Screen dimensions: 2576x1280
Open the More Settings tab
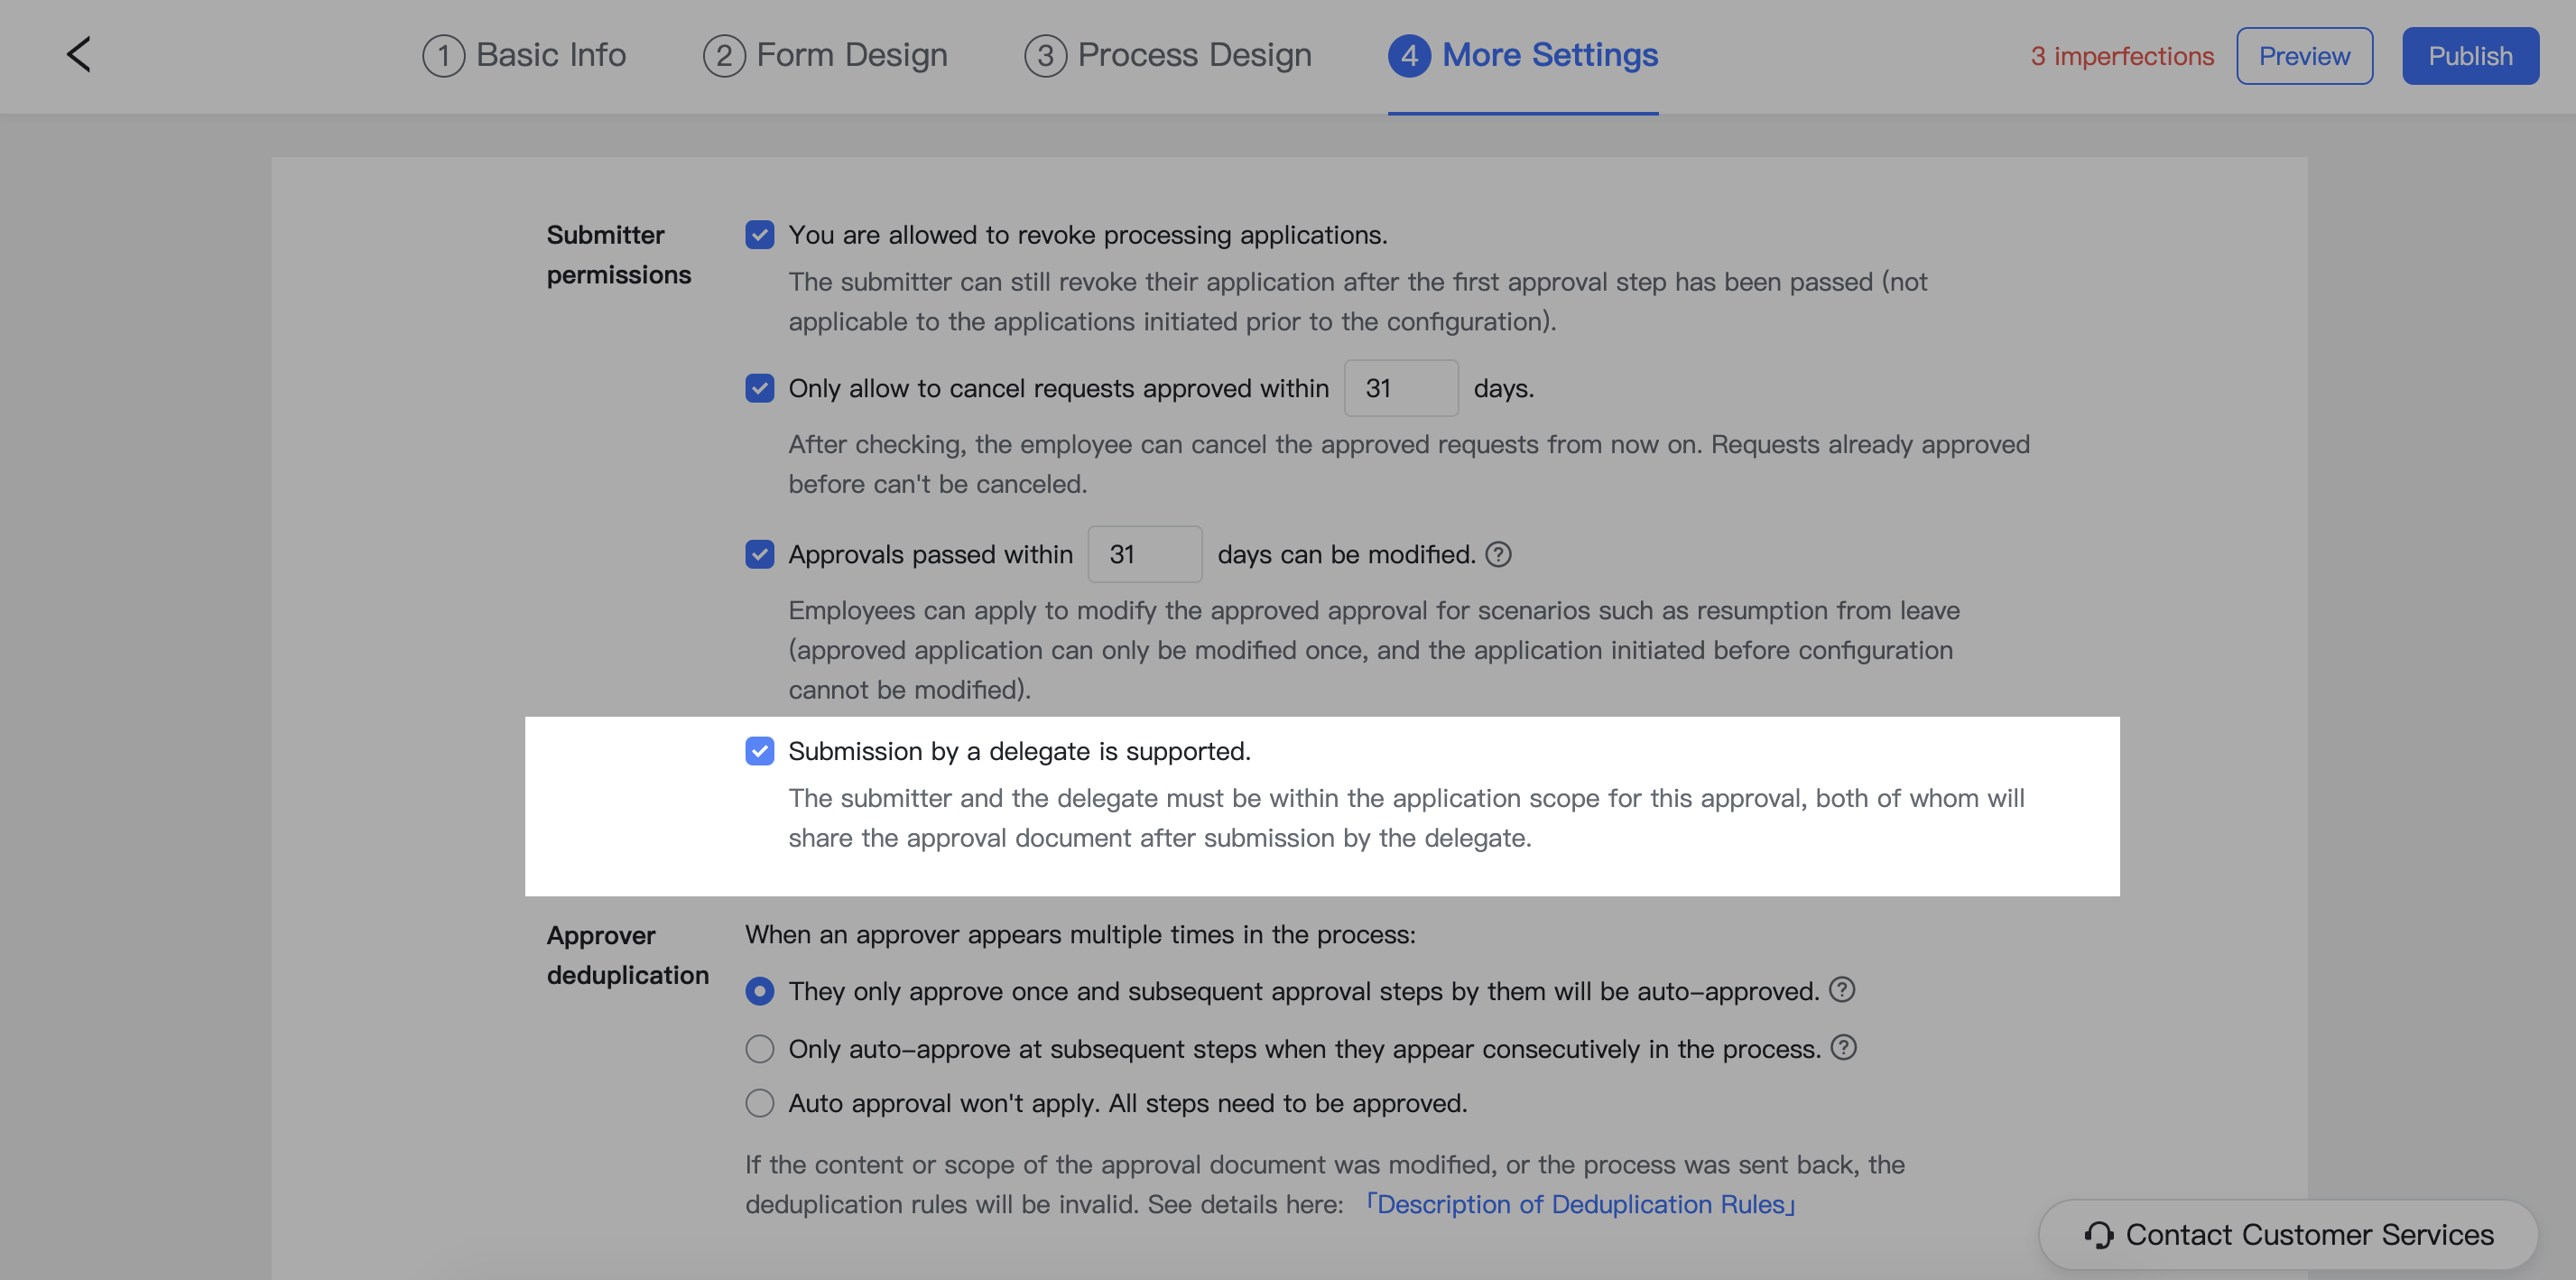pyautogui.click(x=1523, y=55)
